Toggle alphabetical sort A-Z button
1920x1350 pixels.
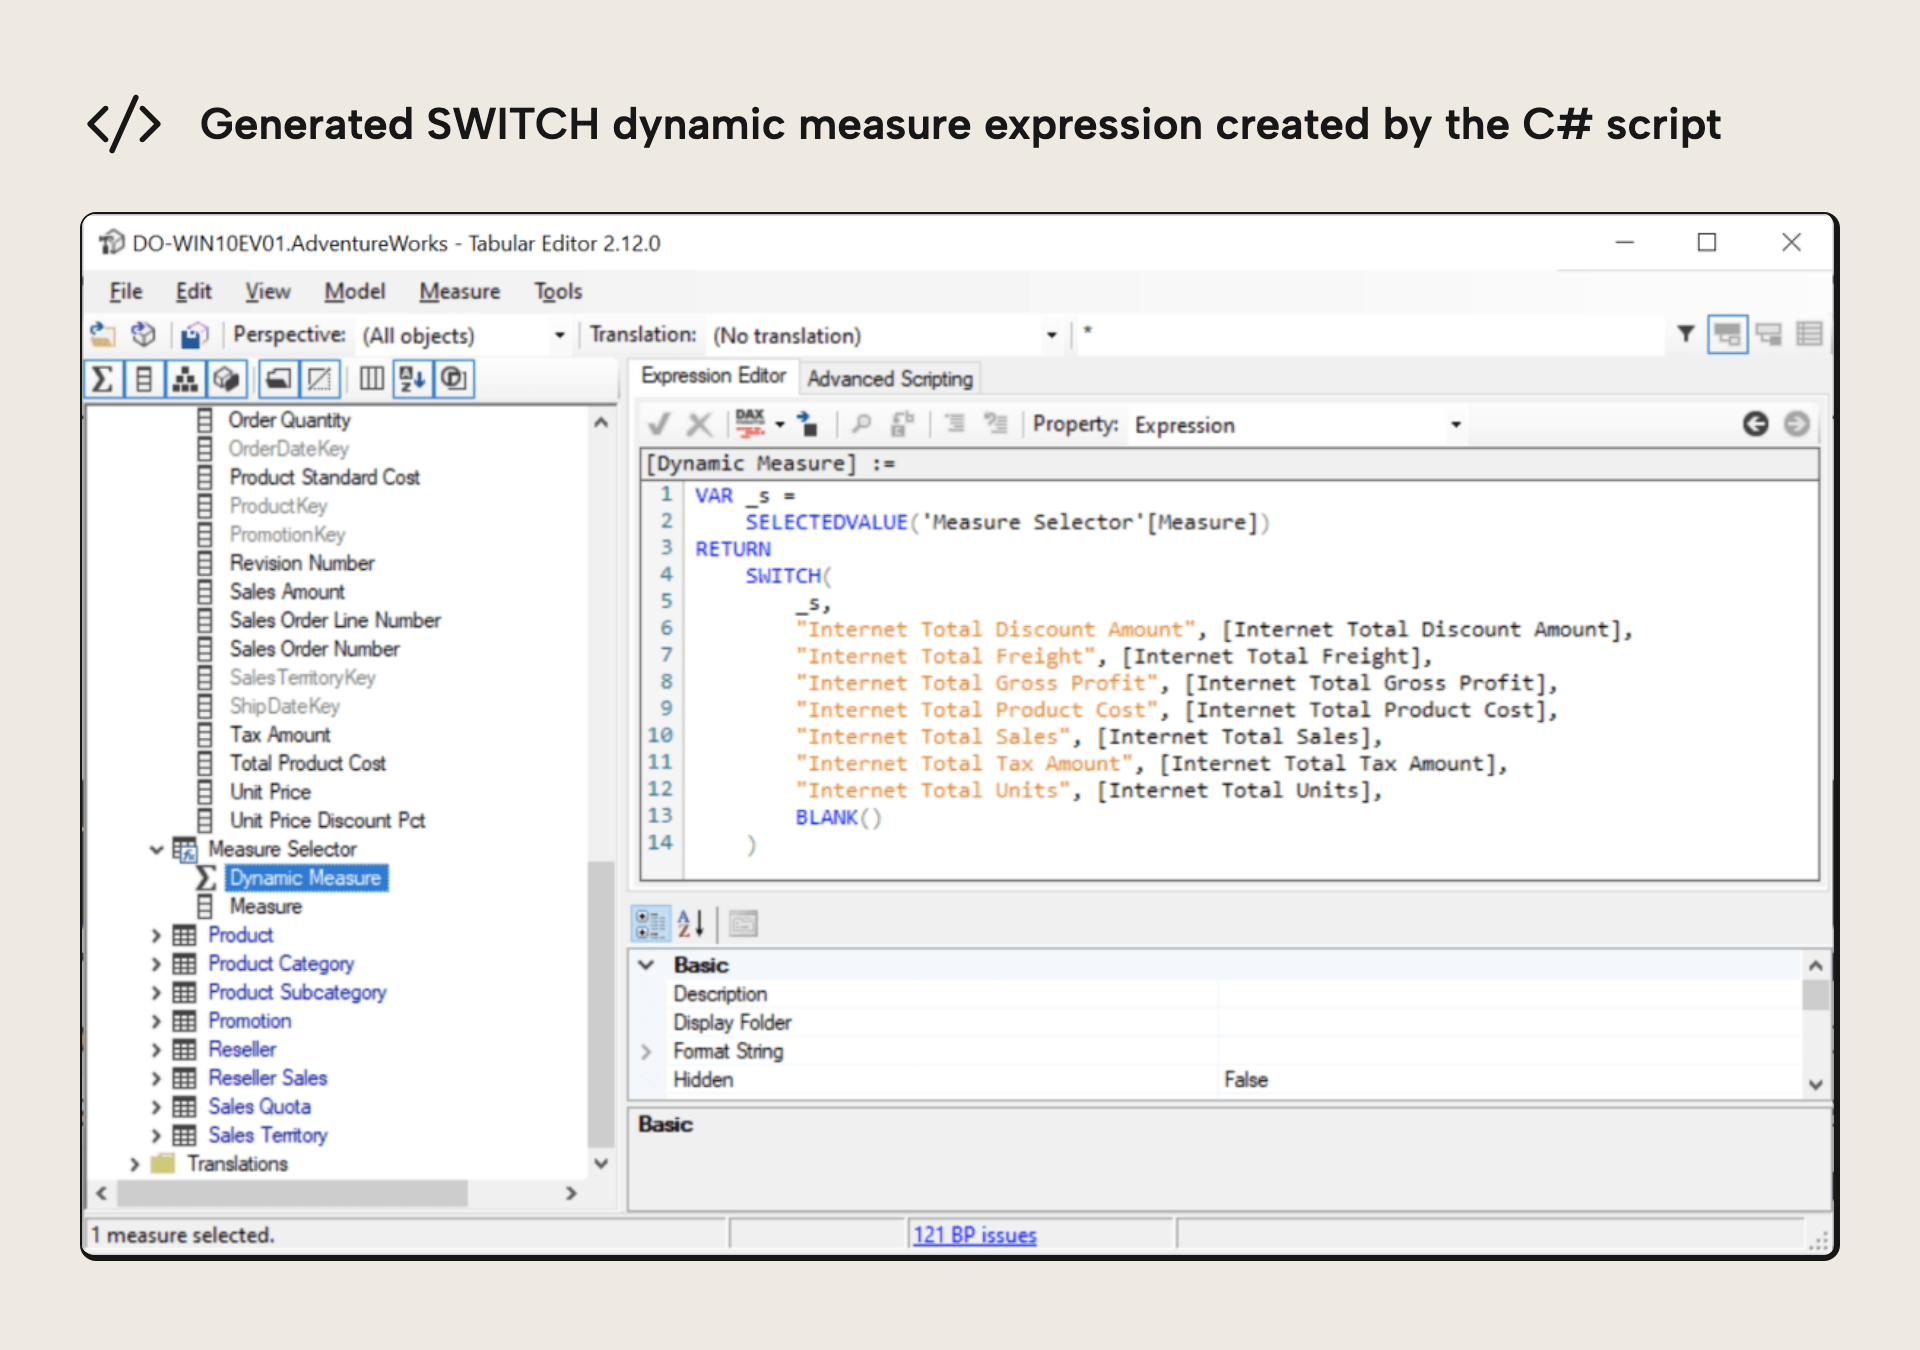(412, 379)
